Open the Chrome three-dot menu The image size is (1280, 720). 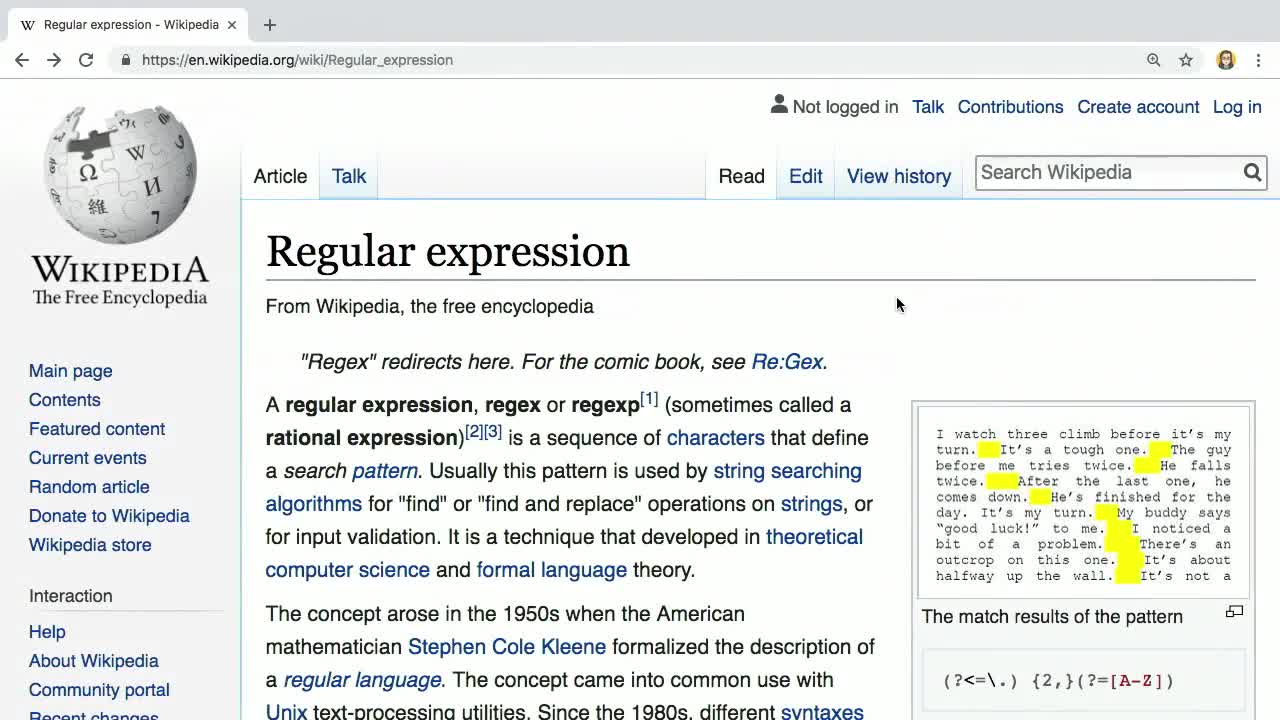click(1258, 60)
